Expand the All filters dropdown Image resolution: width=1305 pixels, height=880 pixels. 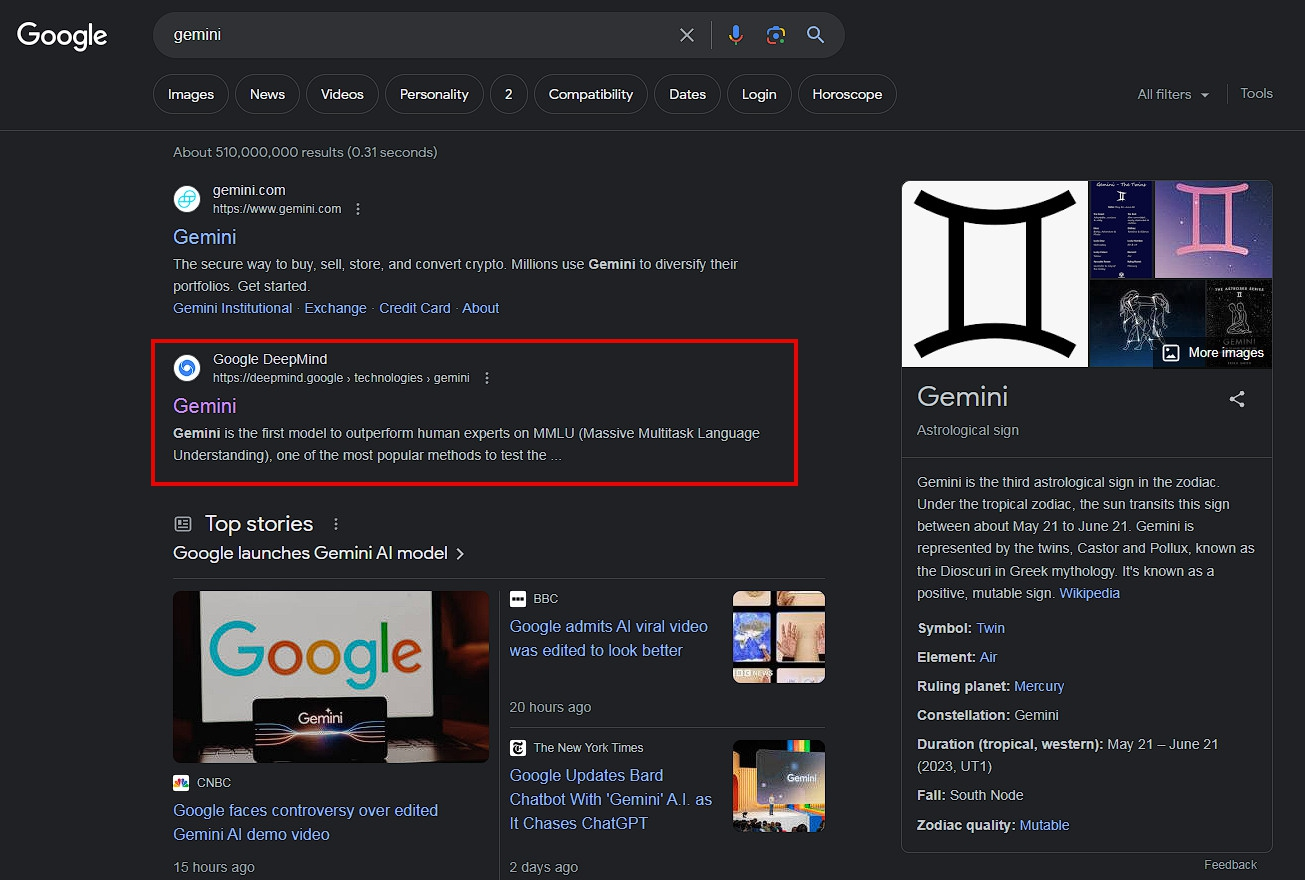(1173, 94)
